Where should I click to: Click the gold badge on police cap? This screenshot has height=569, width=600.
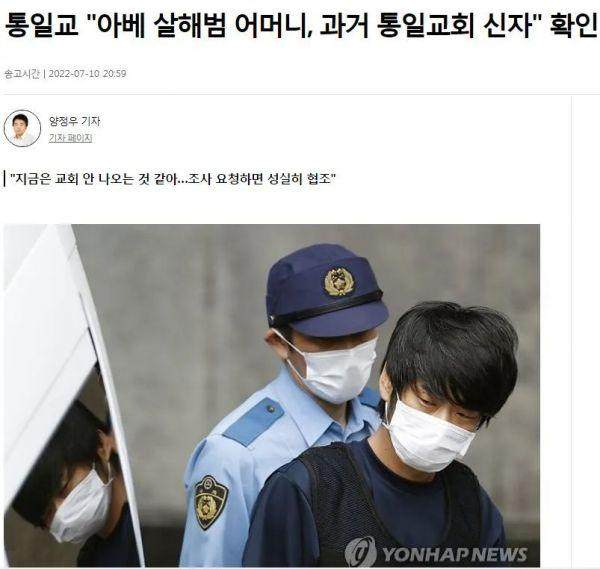tap(339, 281)
